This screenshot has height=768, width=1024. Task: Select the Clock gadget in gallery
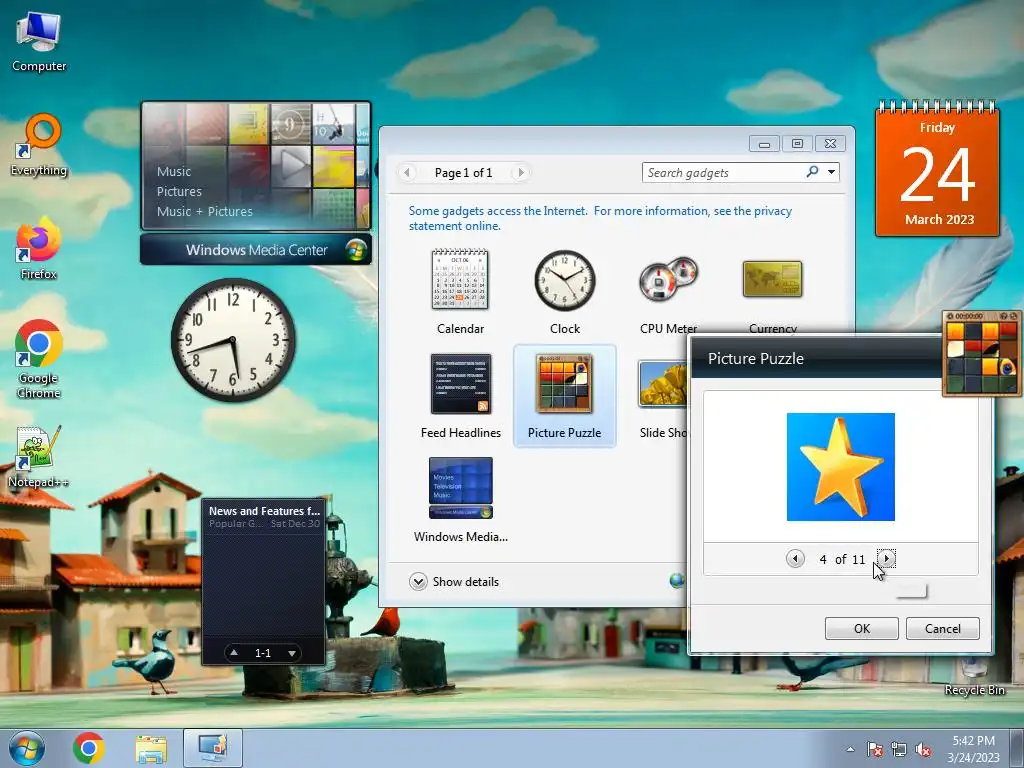[565, 292]
